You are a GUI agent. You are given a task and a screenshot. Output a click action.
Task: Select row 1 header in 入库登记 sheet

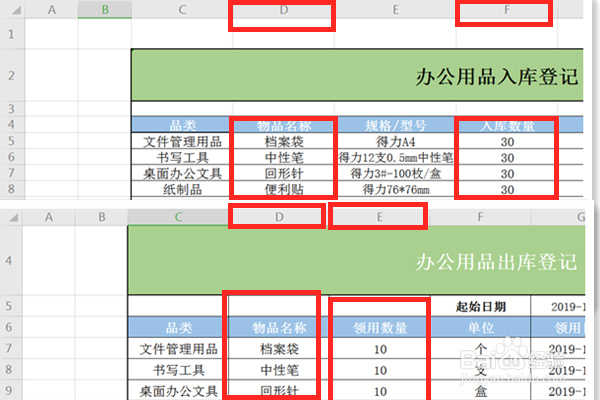coord(11,34)
